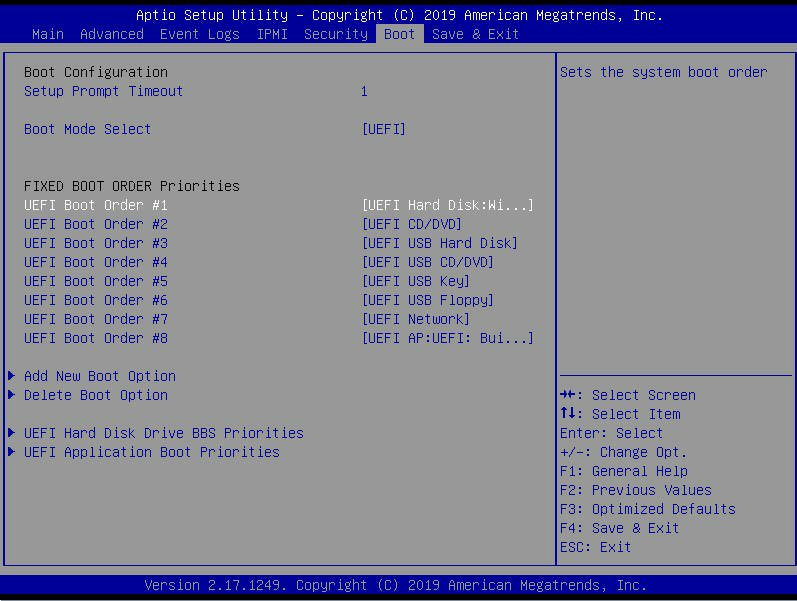
Task: Switch to the Main tab
Action: pyautogui.click(x=48, y=34)
